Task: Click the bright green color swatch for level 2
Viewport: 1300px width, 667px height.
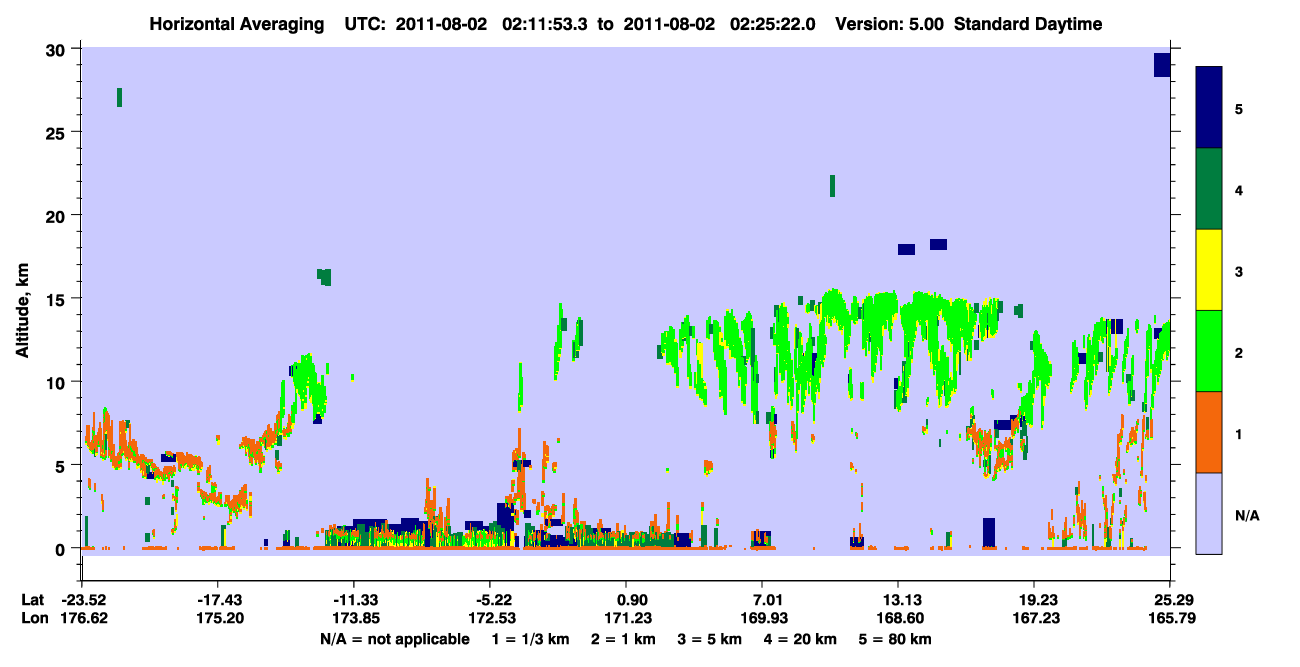Action: point(1209,351)
